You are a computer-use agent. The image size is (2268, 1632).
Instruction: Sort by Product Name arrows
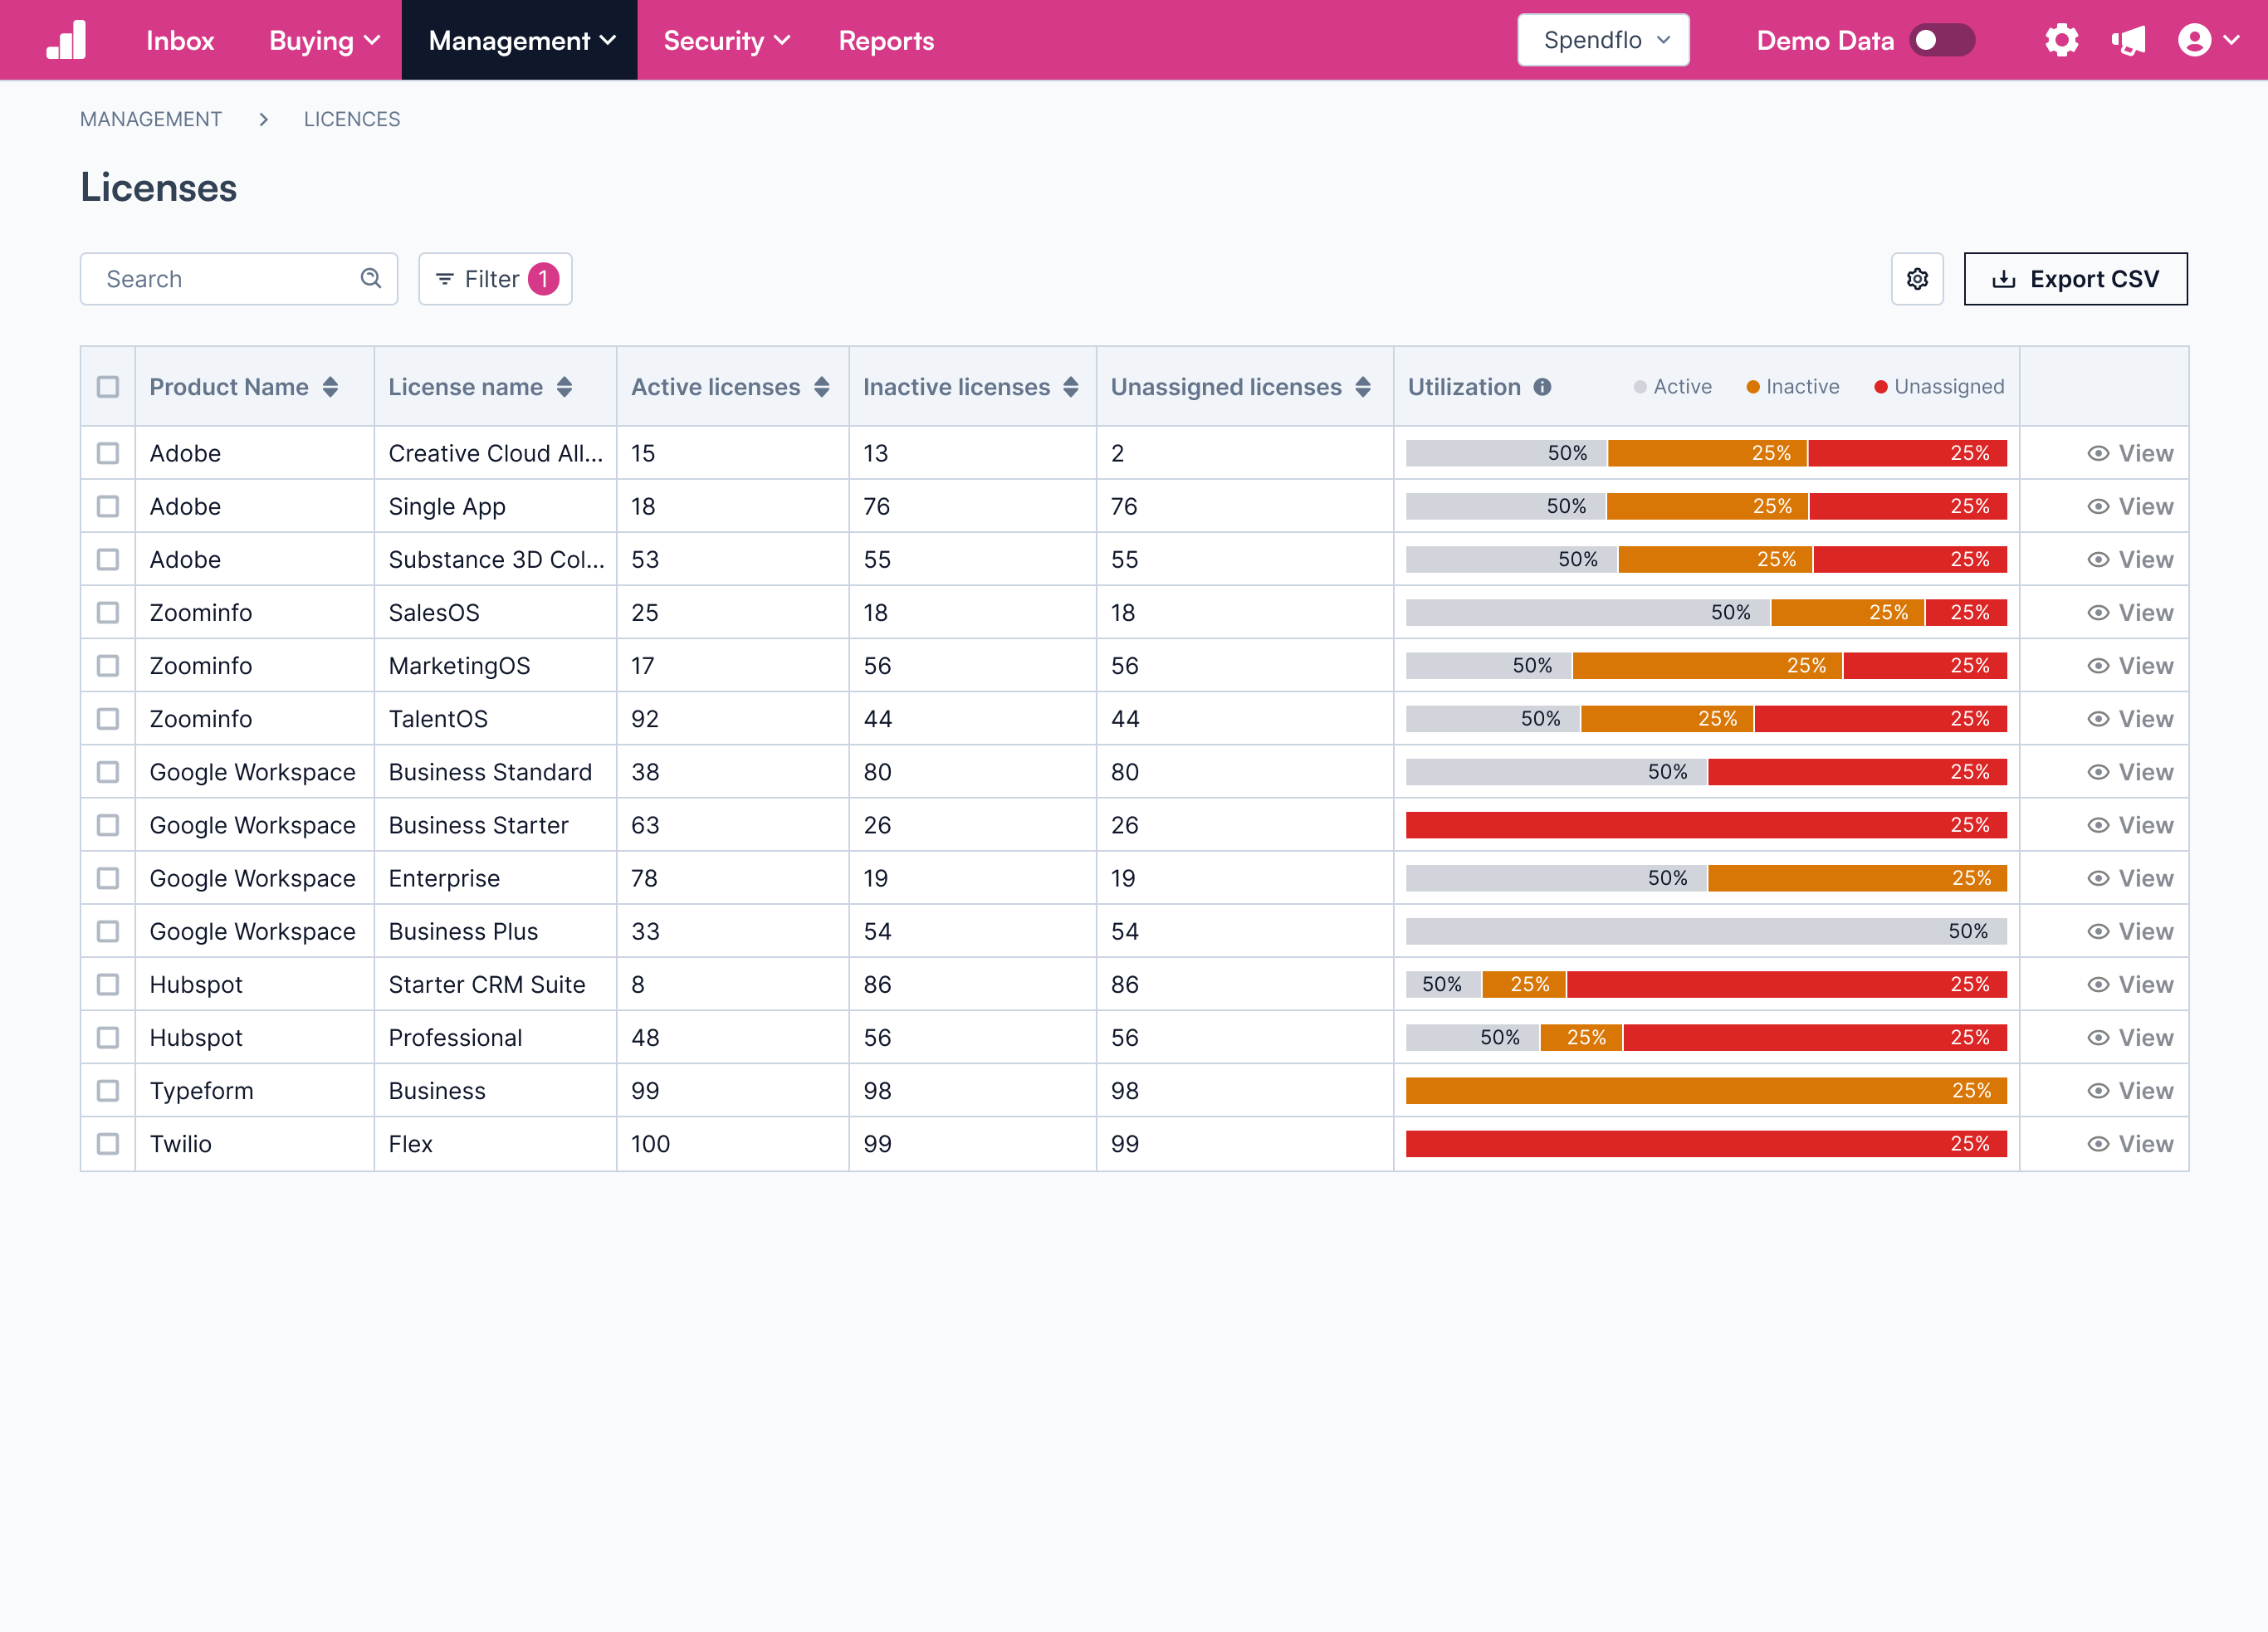click(x=330, y=387)
